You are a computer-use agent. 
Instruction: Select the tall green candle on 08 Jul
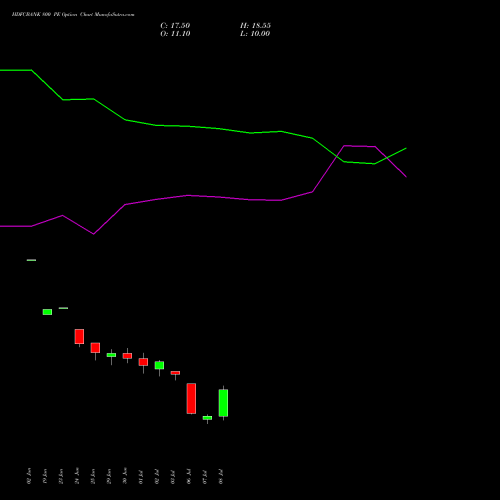pyautogui.click(x=223, y=403)
